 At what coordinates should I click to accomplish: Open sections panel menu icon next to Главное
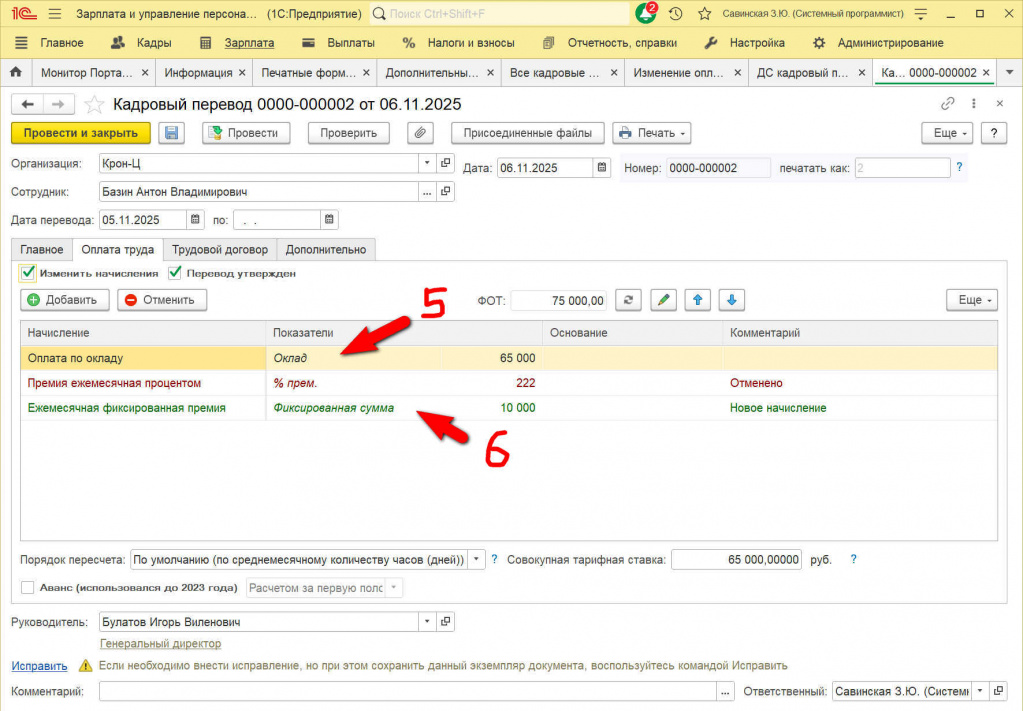tap(22, 43)
